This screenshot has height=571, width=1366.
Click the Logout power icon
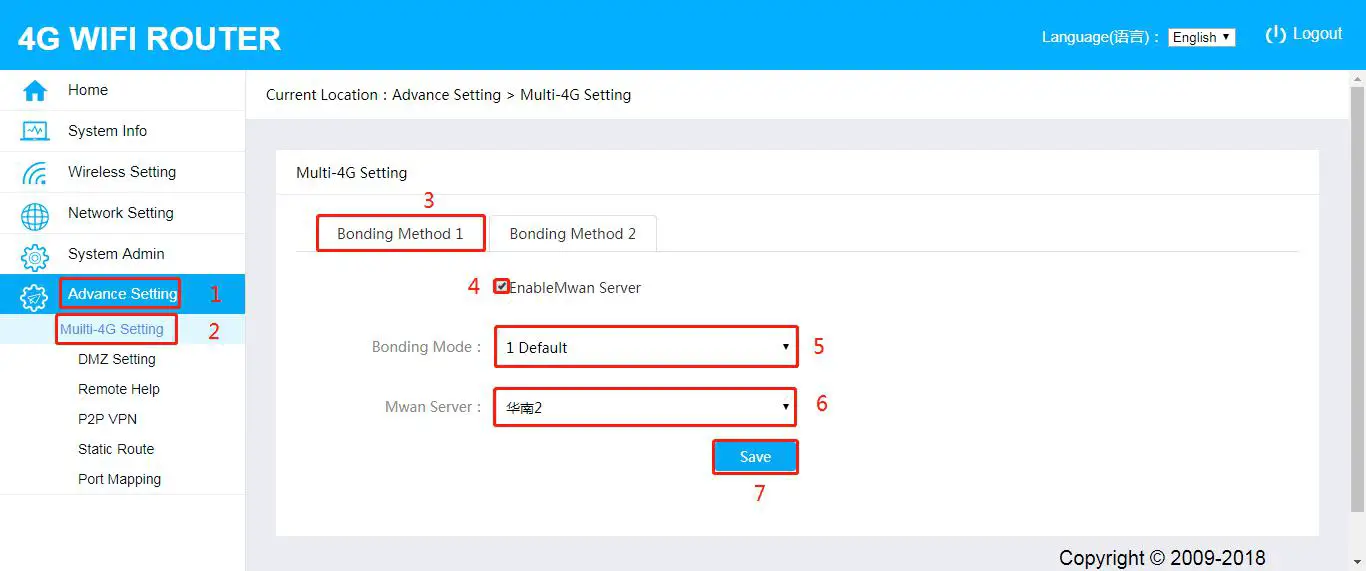point(1276,35)
